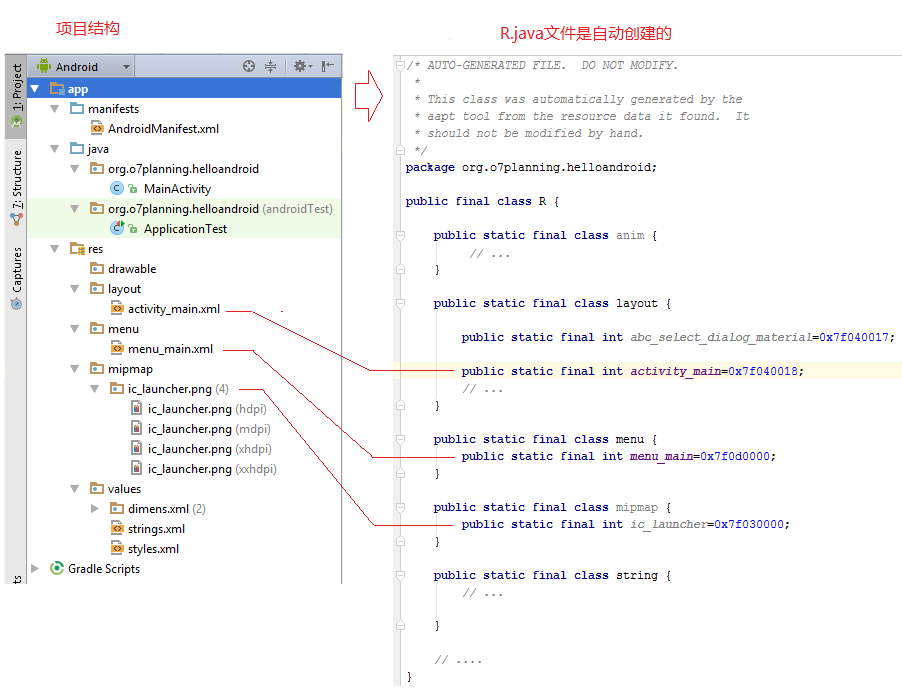Expand the Gradle Scripts node

pos(35,569)
